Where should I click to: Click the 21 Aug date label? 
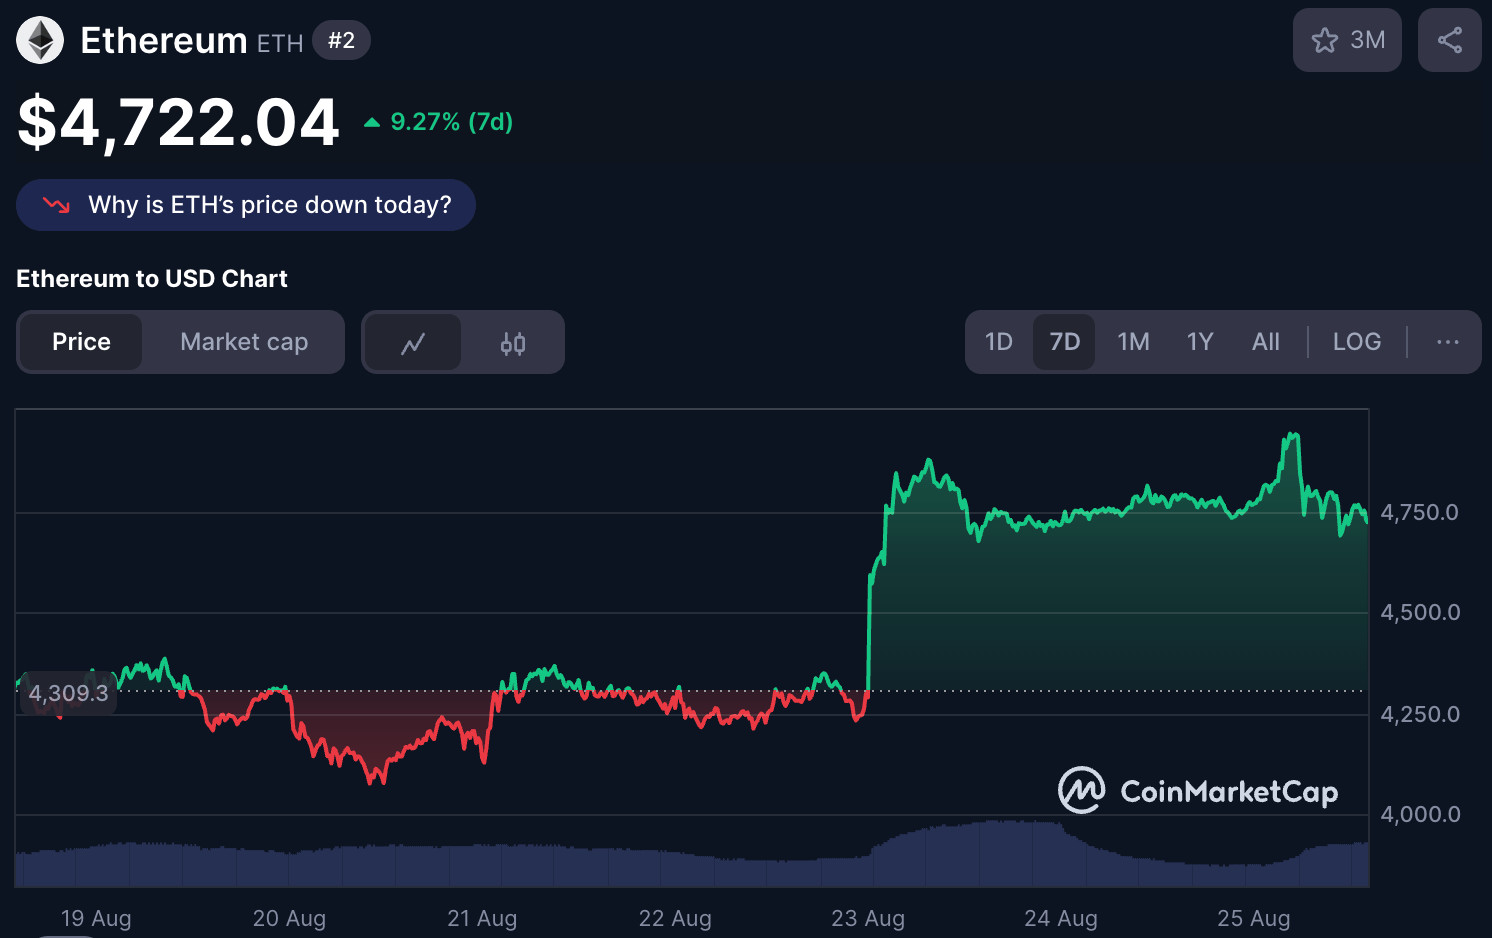pyautogui.click(x=482, y=918)
